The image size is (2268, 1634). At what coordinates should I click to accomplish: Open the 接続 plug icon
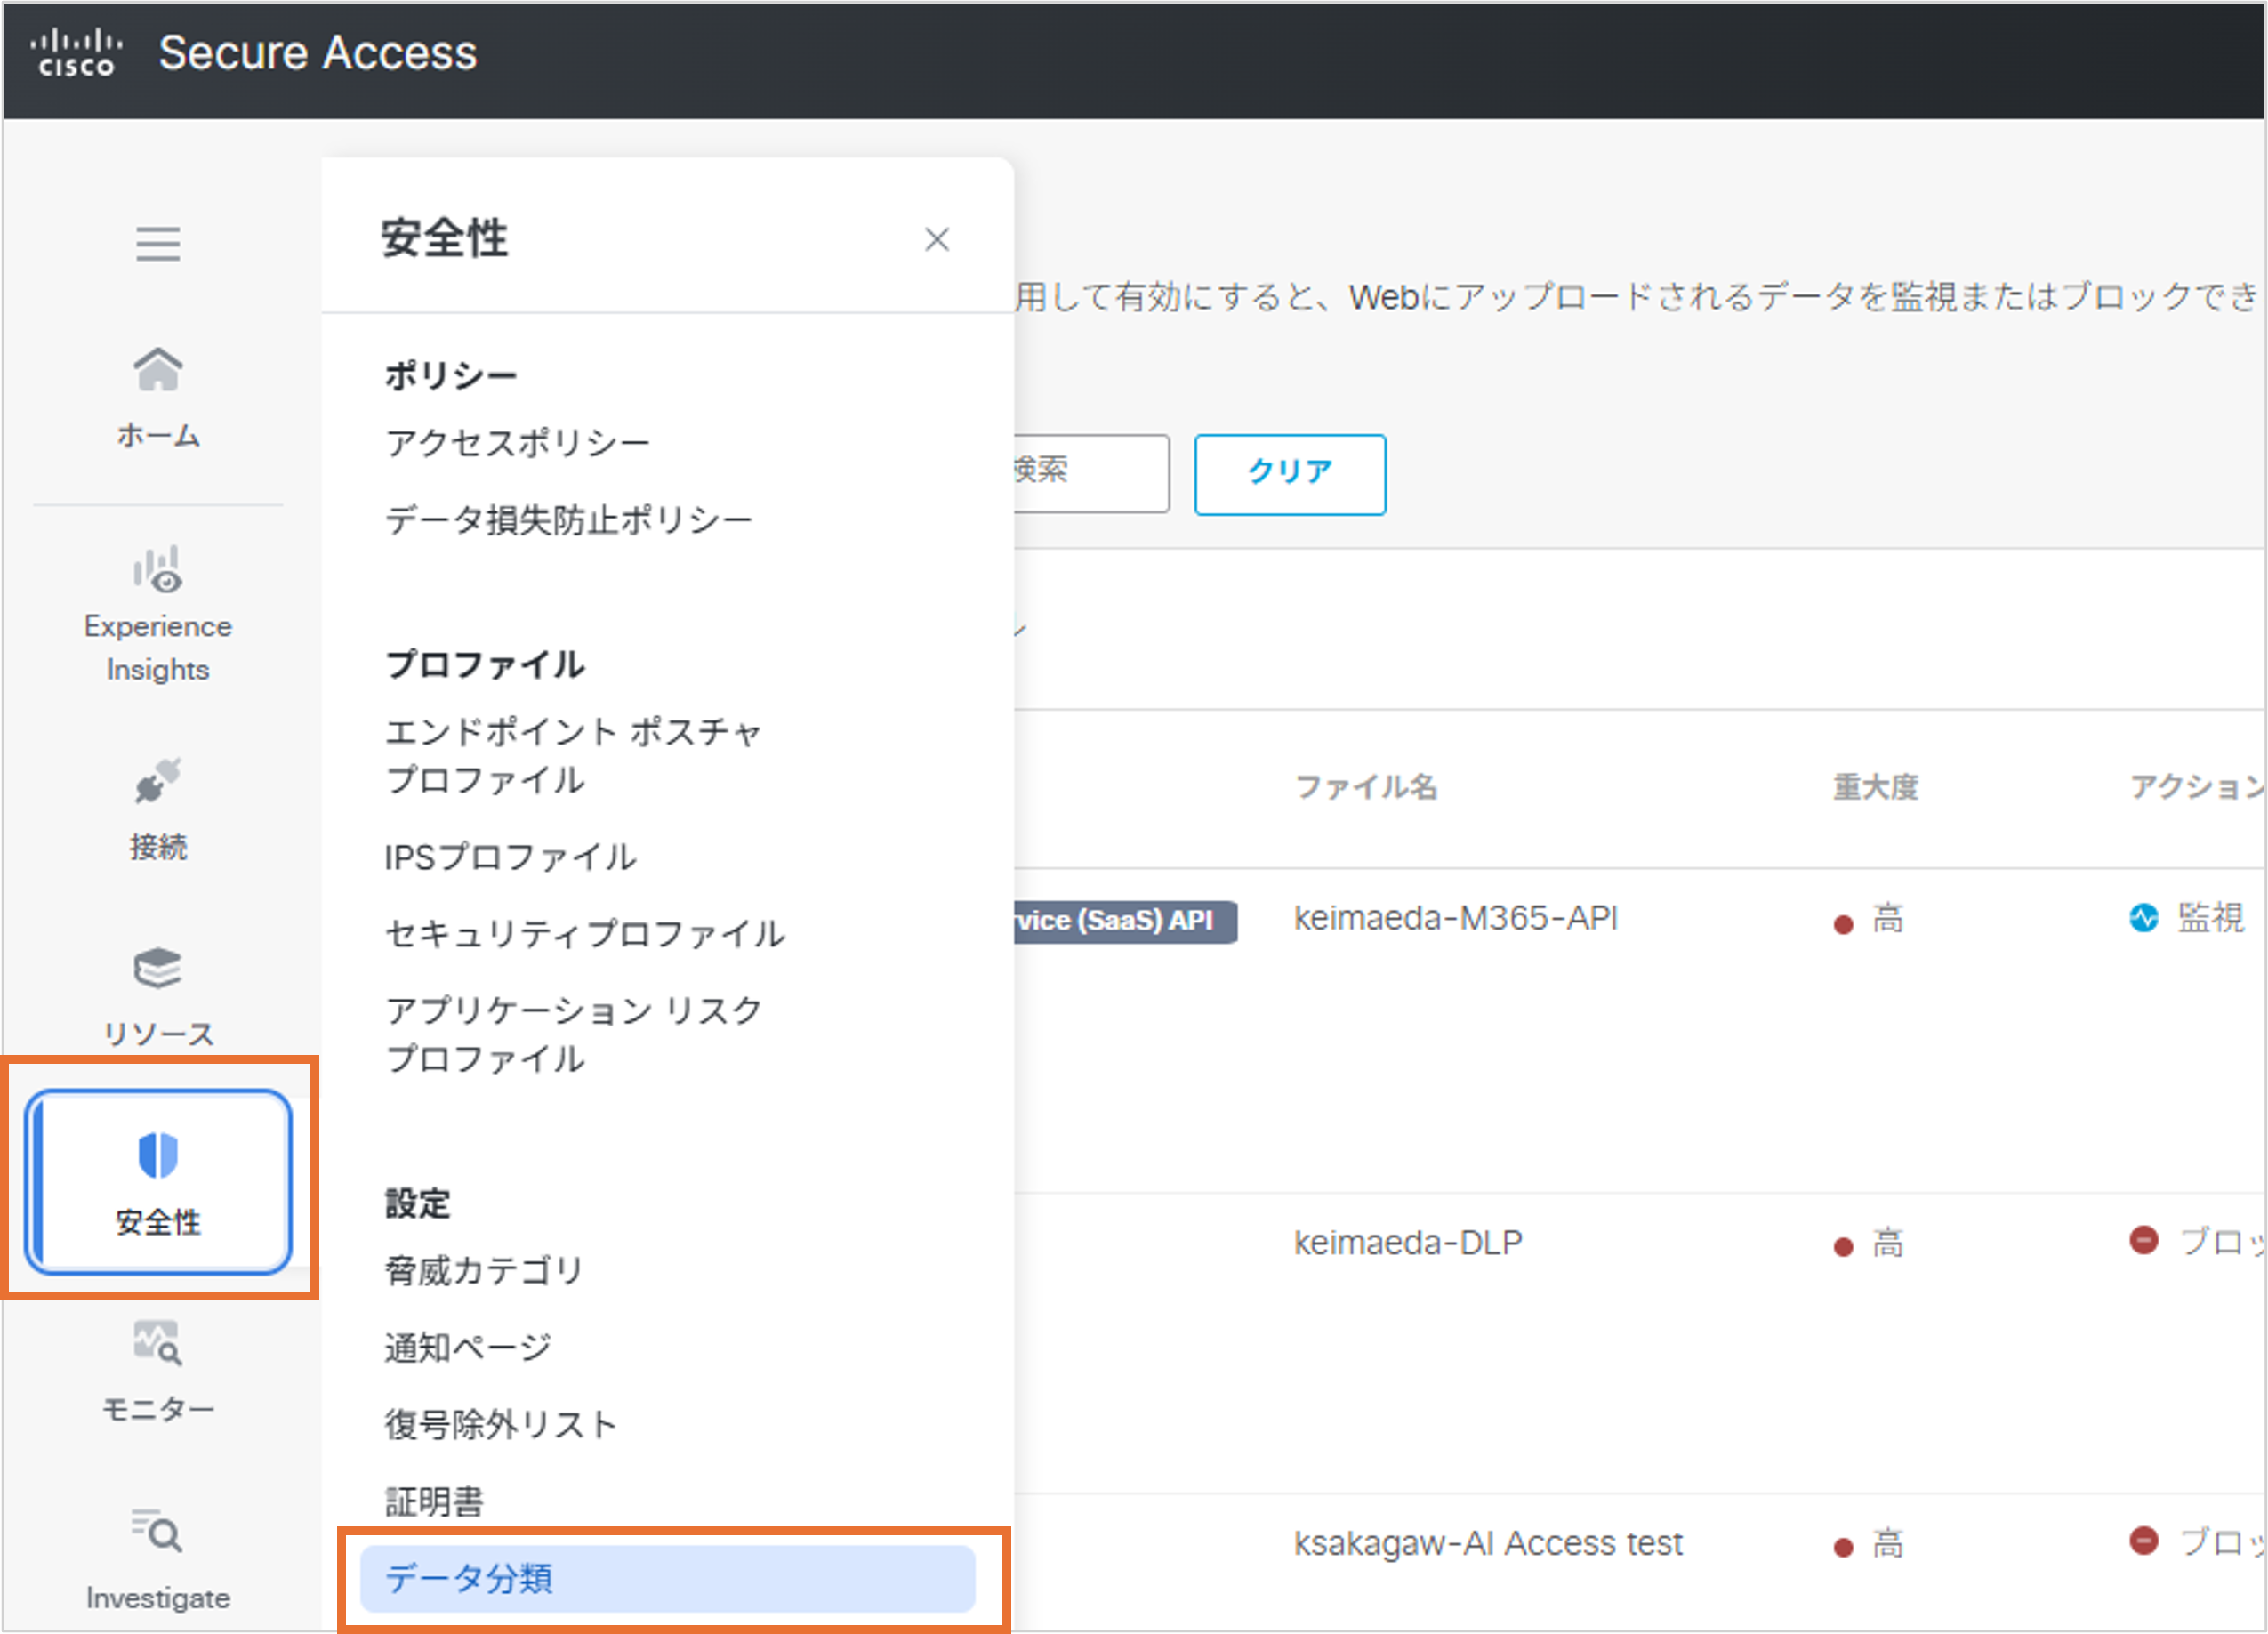[158, 781]
